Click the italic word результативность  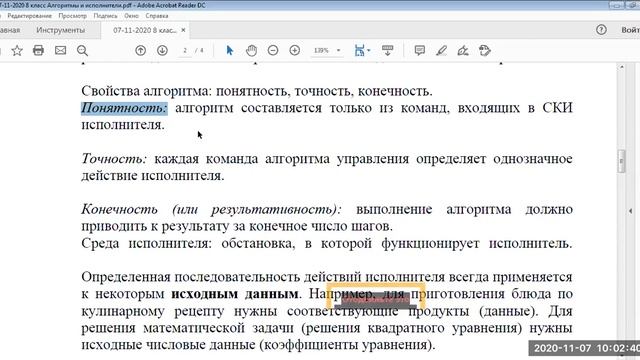pyautogui.click(x=273, y=209)
